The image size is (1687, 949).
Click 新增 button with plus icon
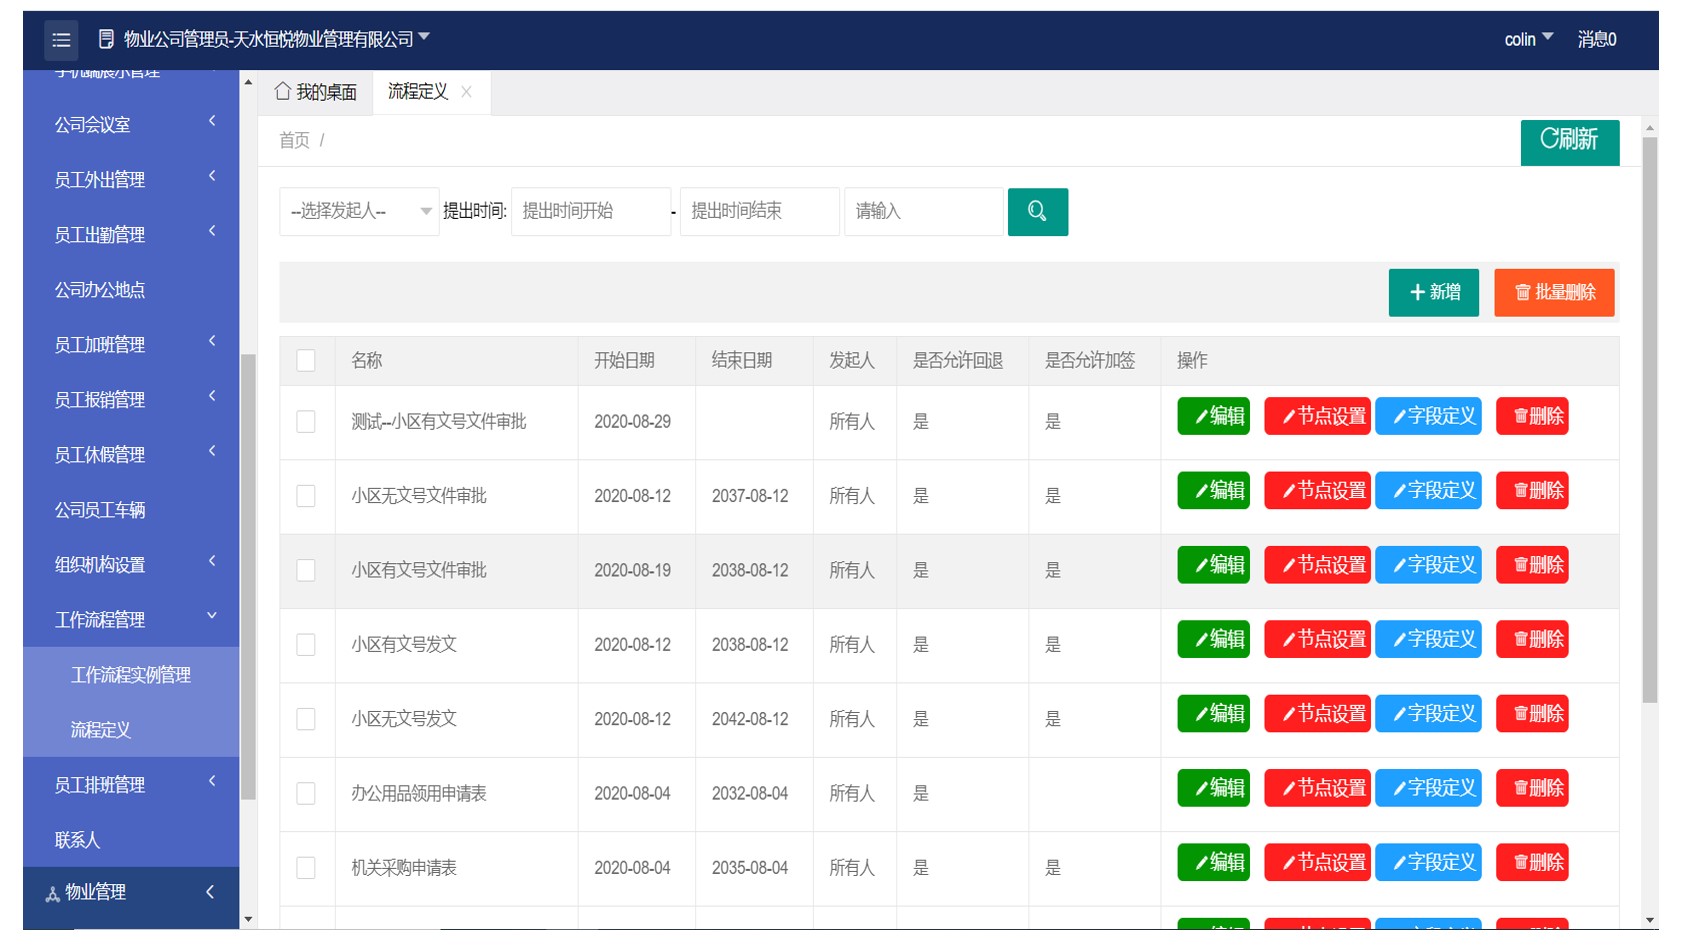coord(1433,292)
